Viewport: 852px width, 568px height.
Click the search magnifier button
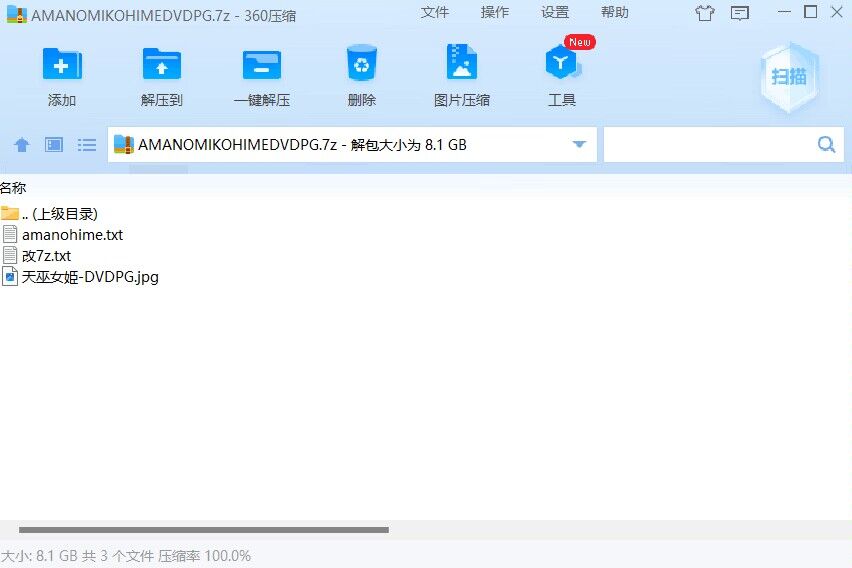click(826, 145)
